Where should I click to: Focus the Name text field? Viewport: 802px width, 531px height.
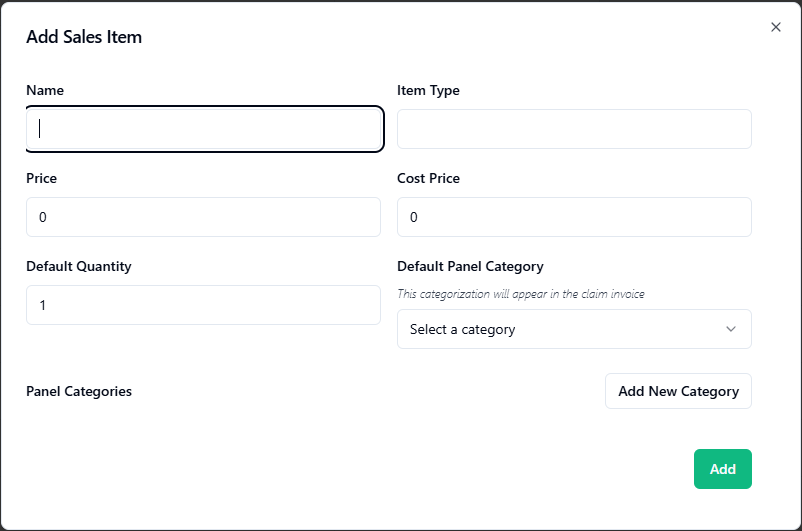pos(204,129)
